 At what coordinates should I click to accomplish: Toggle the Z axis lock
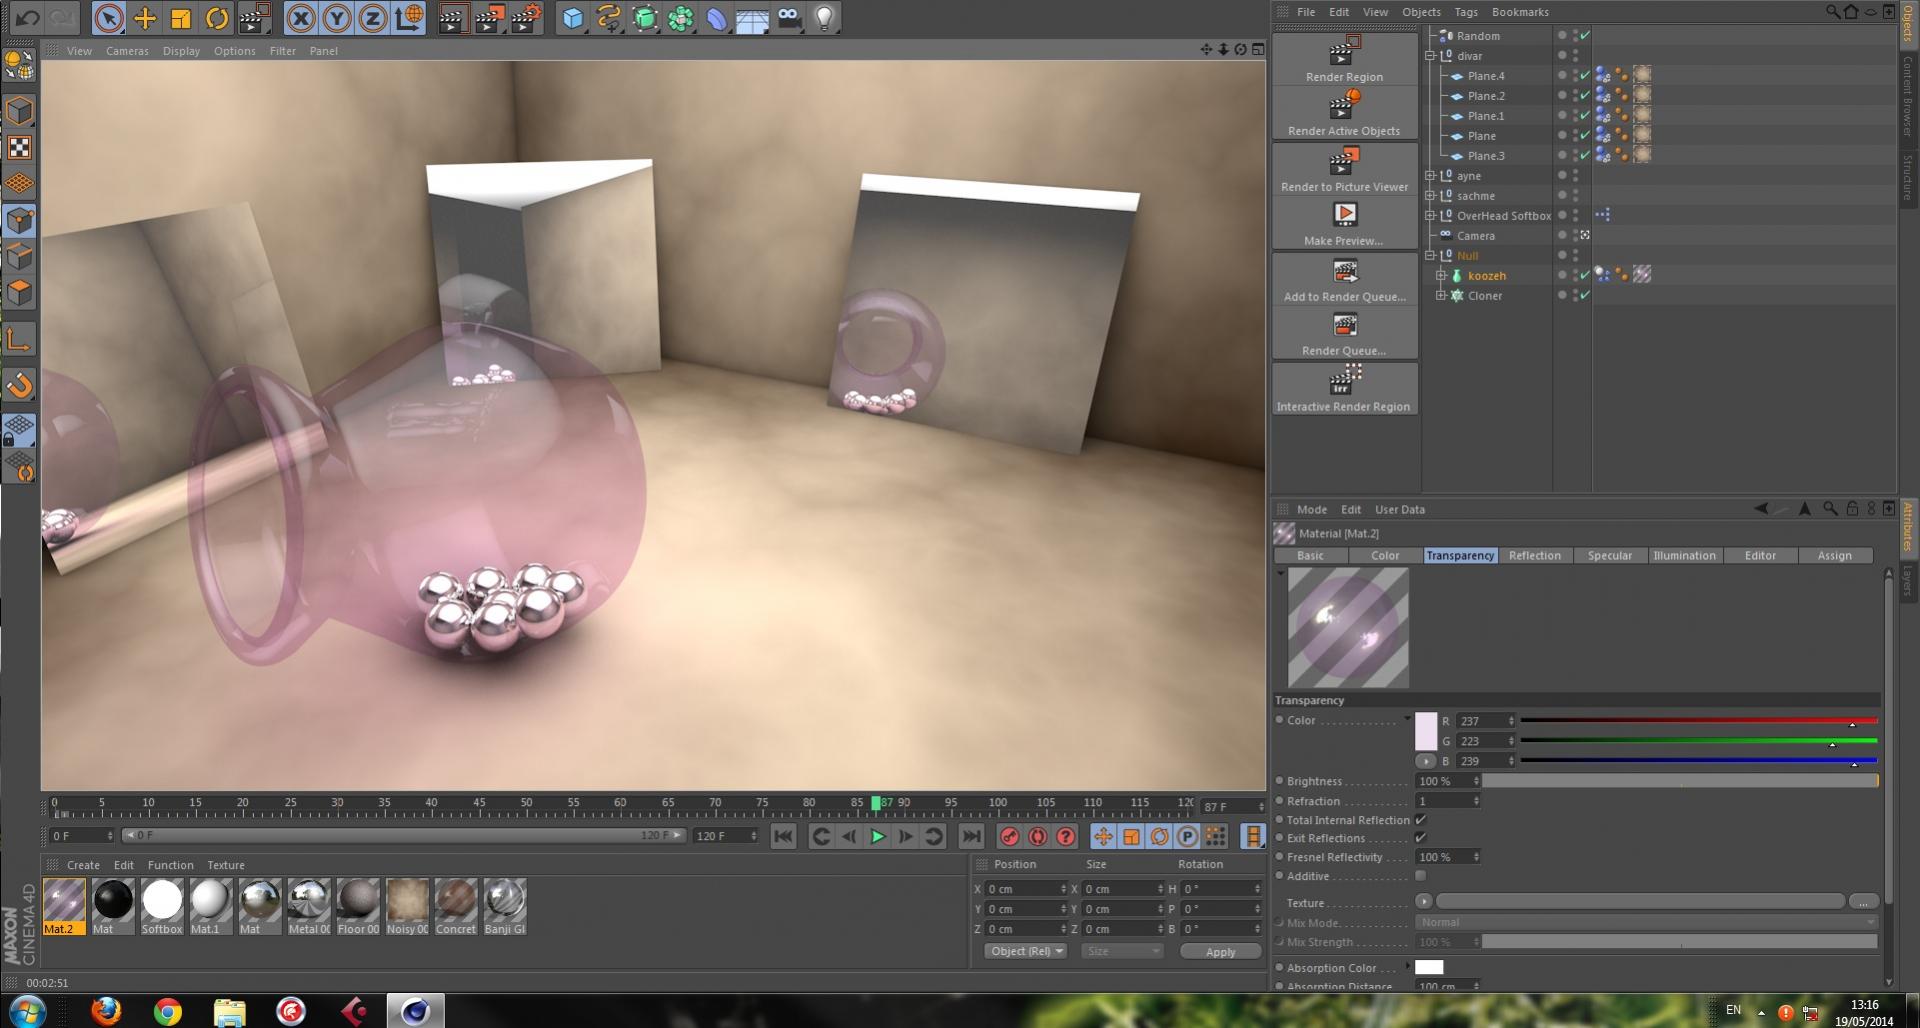373,18
